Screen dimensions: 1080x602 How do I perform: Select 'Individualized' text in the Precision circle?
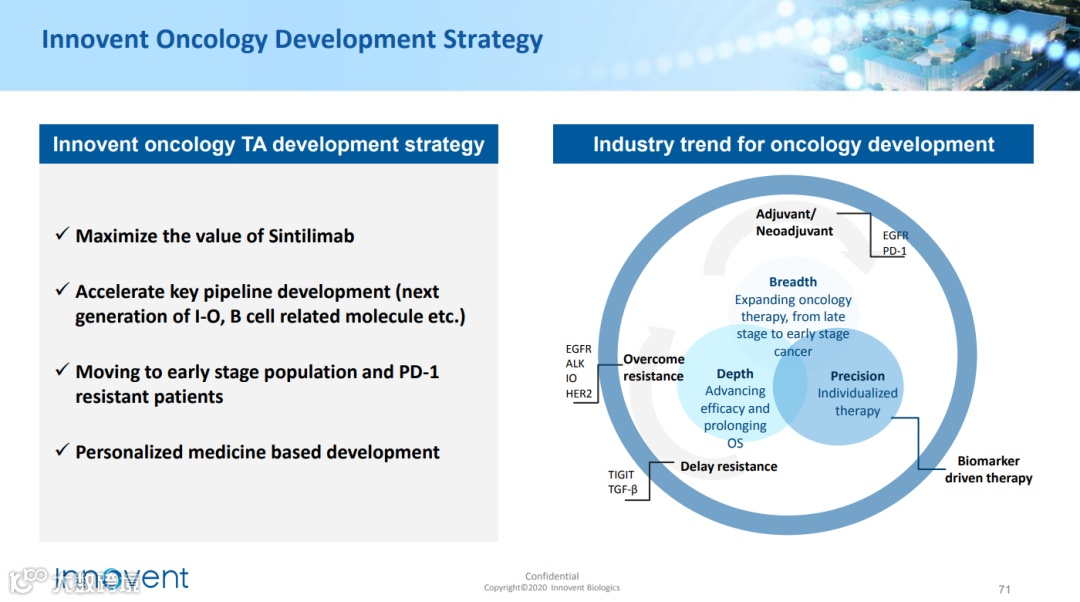click(x=858, y=393)
